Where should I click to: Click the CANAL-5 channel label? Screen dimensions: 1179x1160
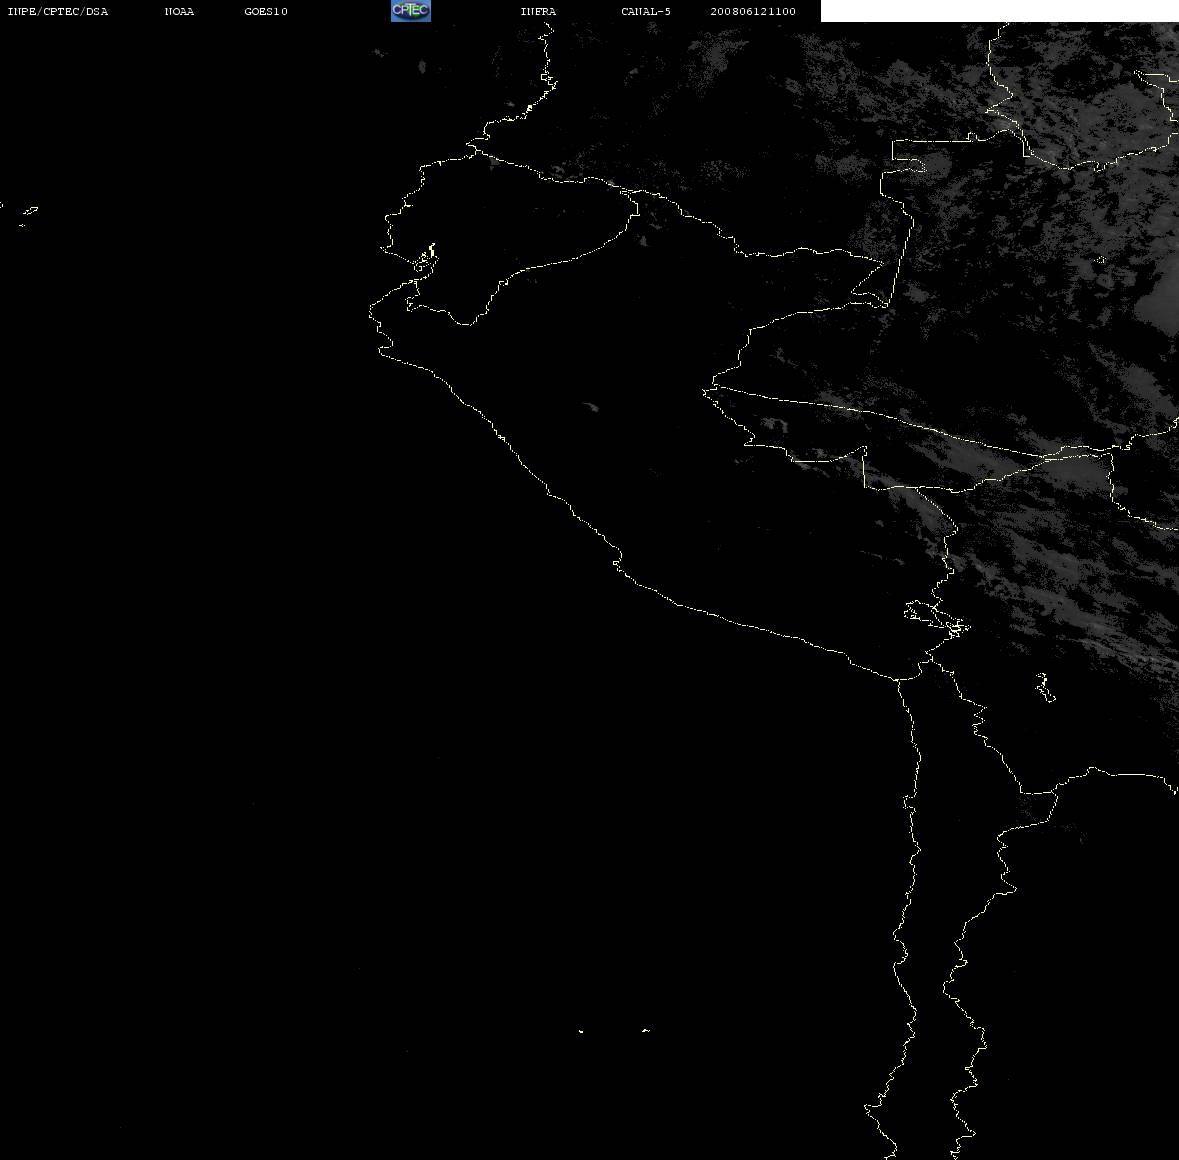[646, 11]
